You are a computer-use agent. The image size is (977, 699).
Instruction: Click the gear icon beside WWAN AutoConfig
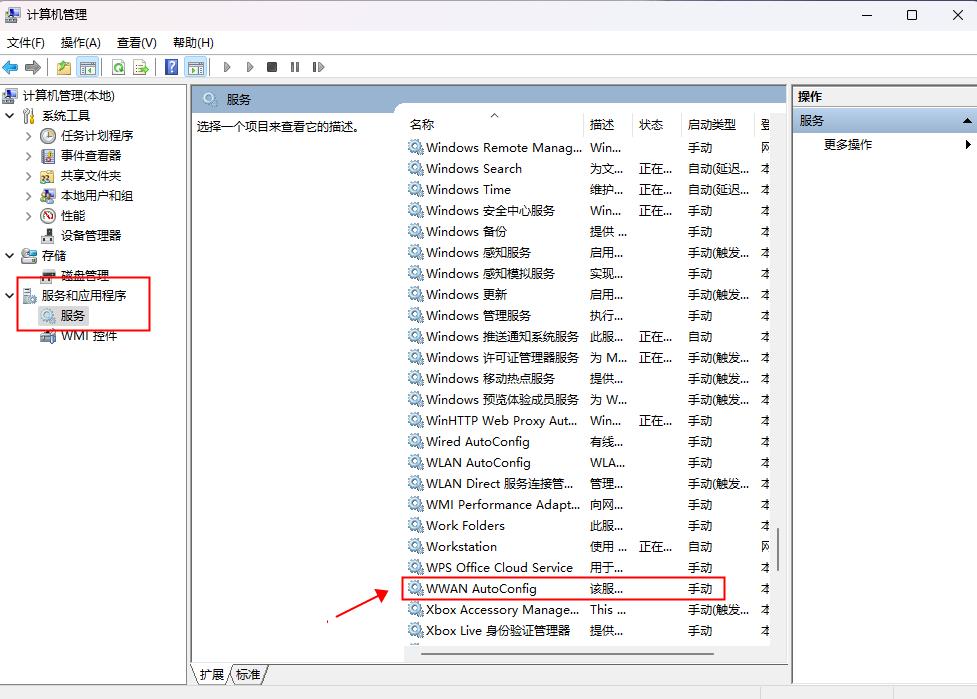416,588
